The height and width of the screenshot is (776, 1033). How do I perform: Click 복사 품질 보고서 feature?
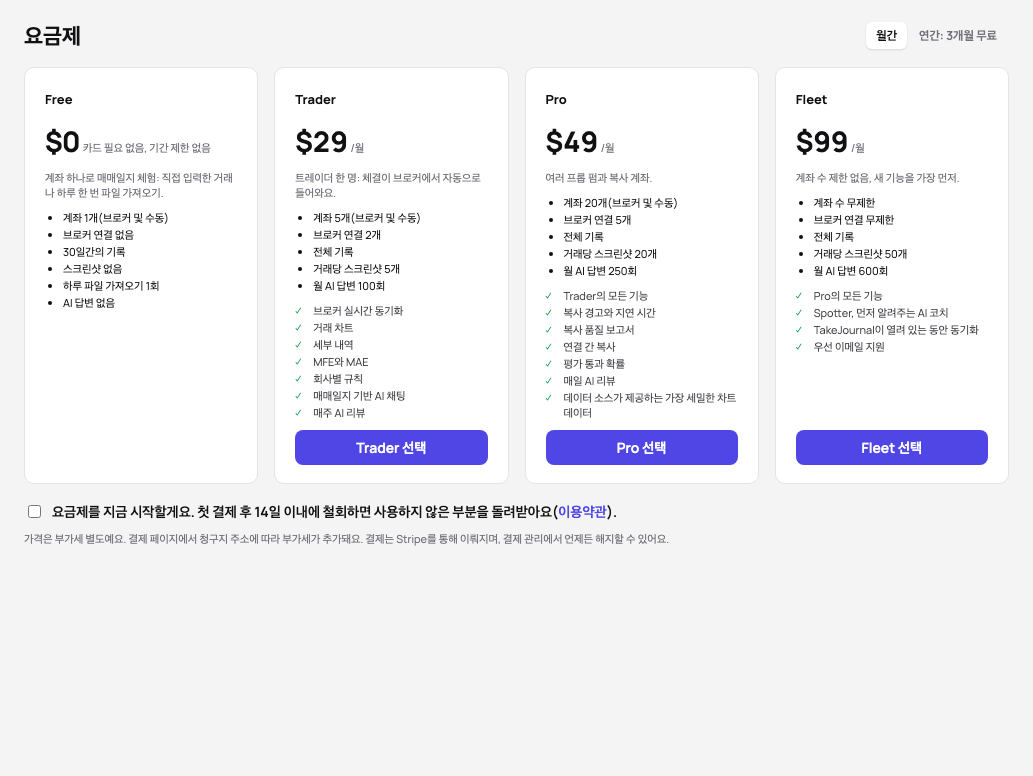tap(599, 330)
